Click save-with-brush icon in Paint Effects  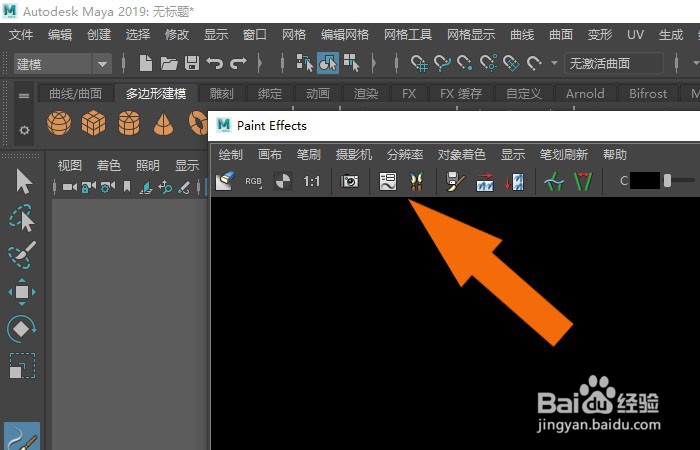pyautogui.click(x=455, y=181)
